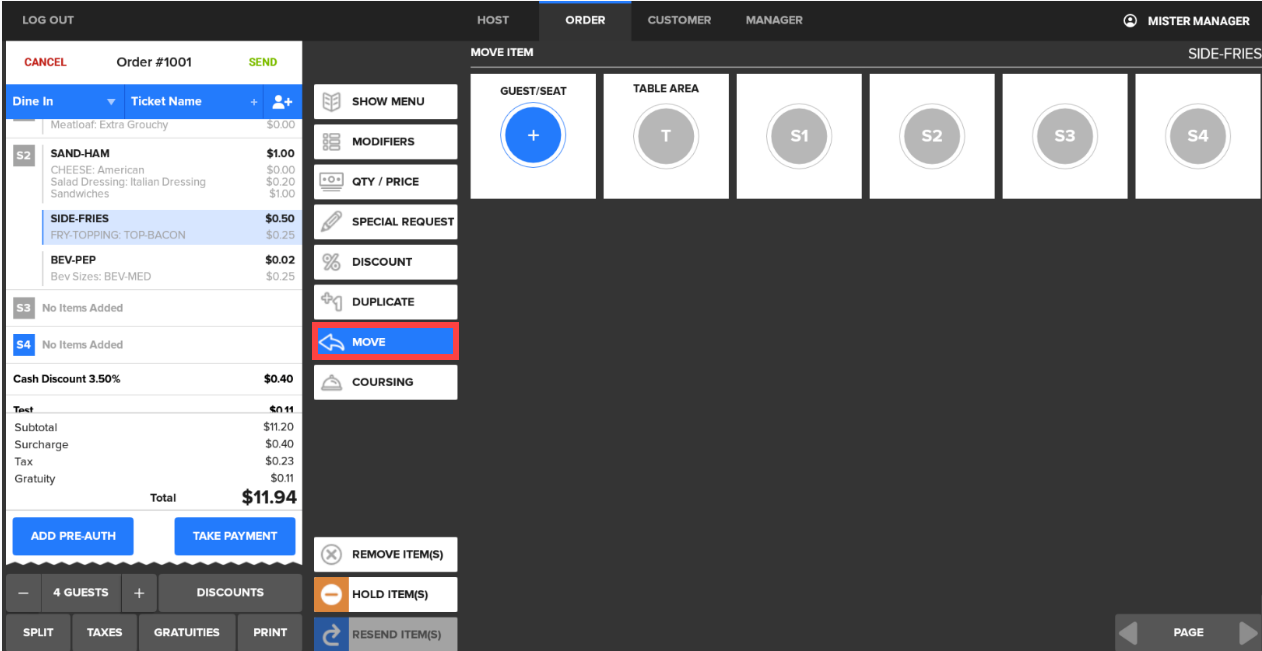Click the Remove Item(s) X circle icon
This screenshot has height=651, width=1262.
331,554
